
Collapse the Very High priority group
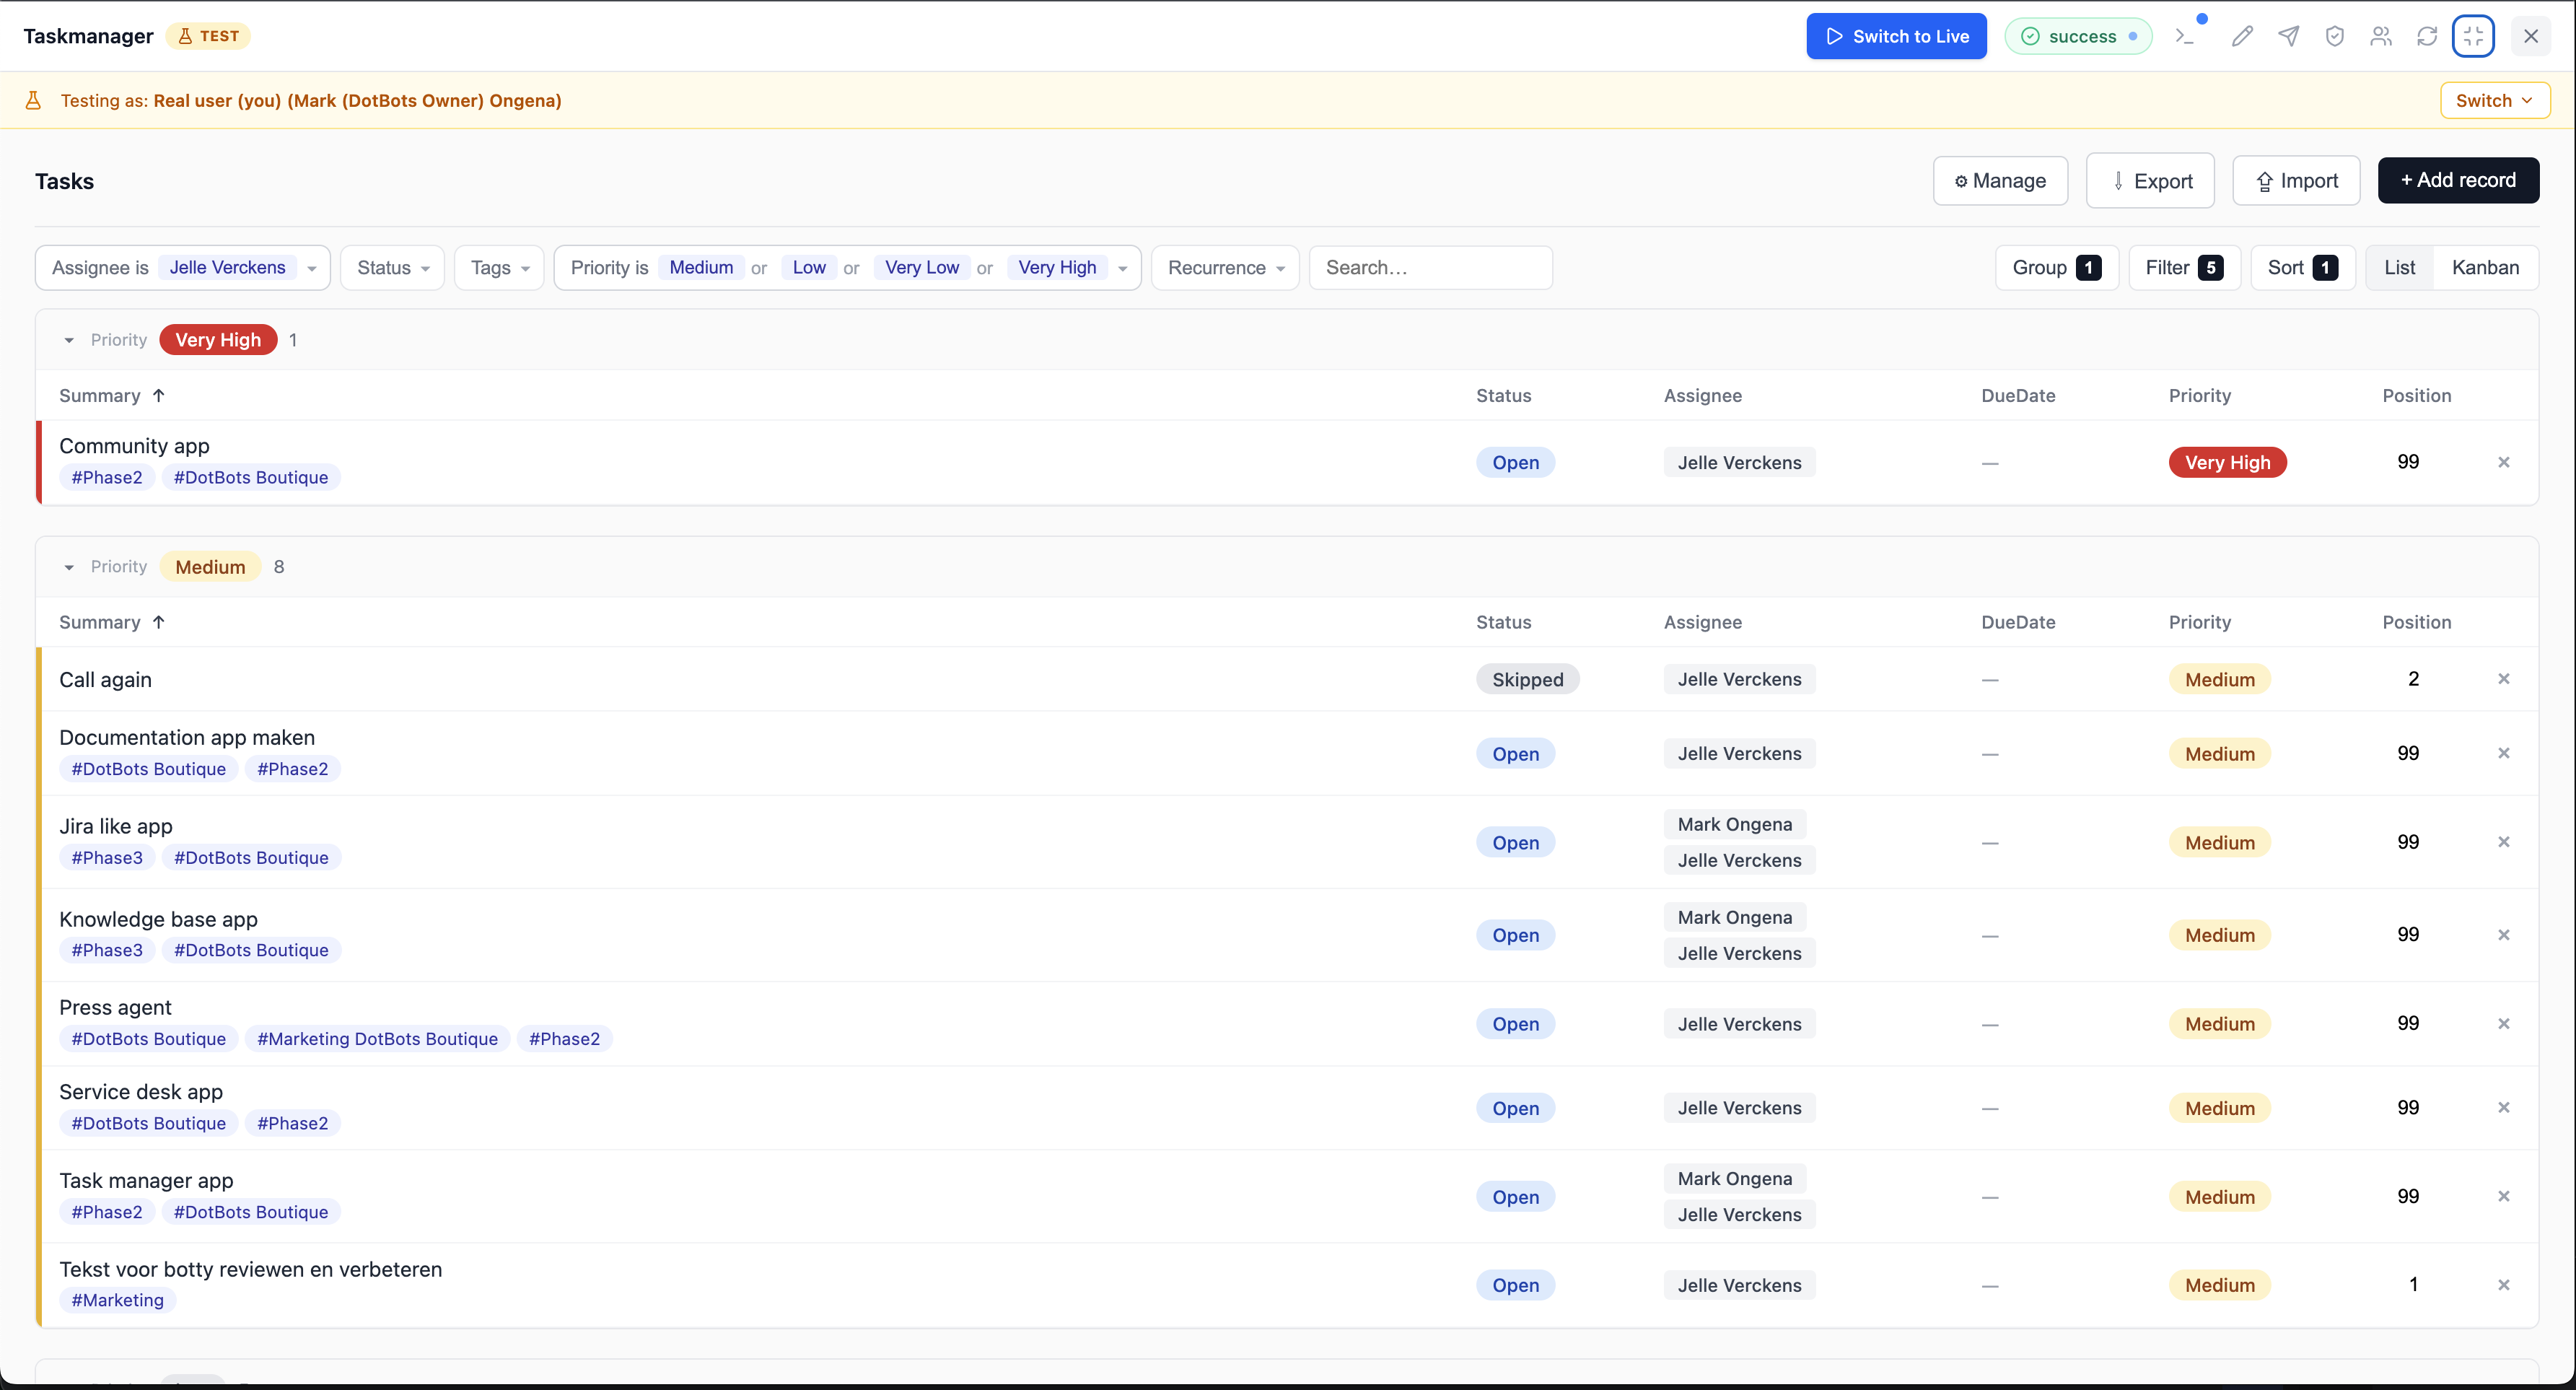pos(69,340)
